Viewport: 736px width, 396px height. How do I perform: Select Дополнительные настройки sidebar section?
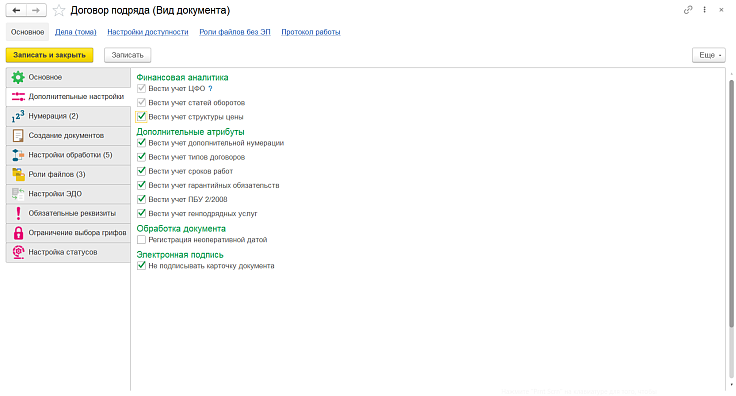click(x=68, y=97)
